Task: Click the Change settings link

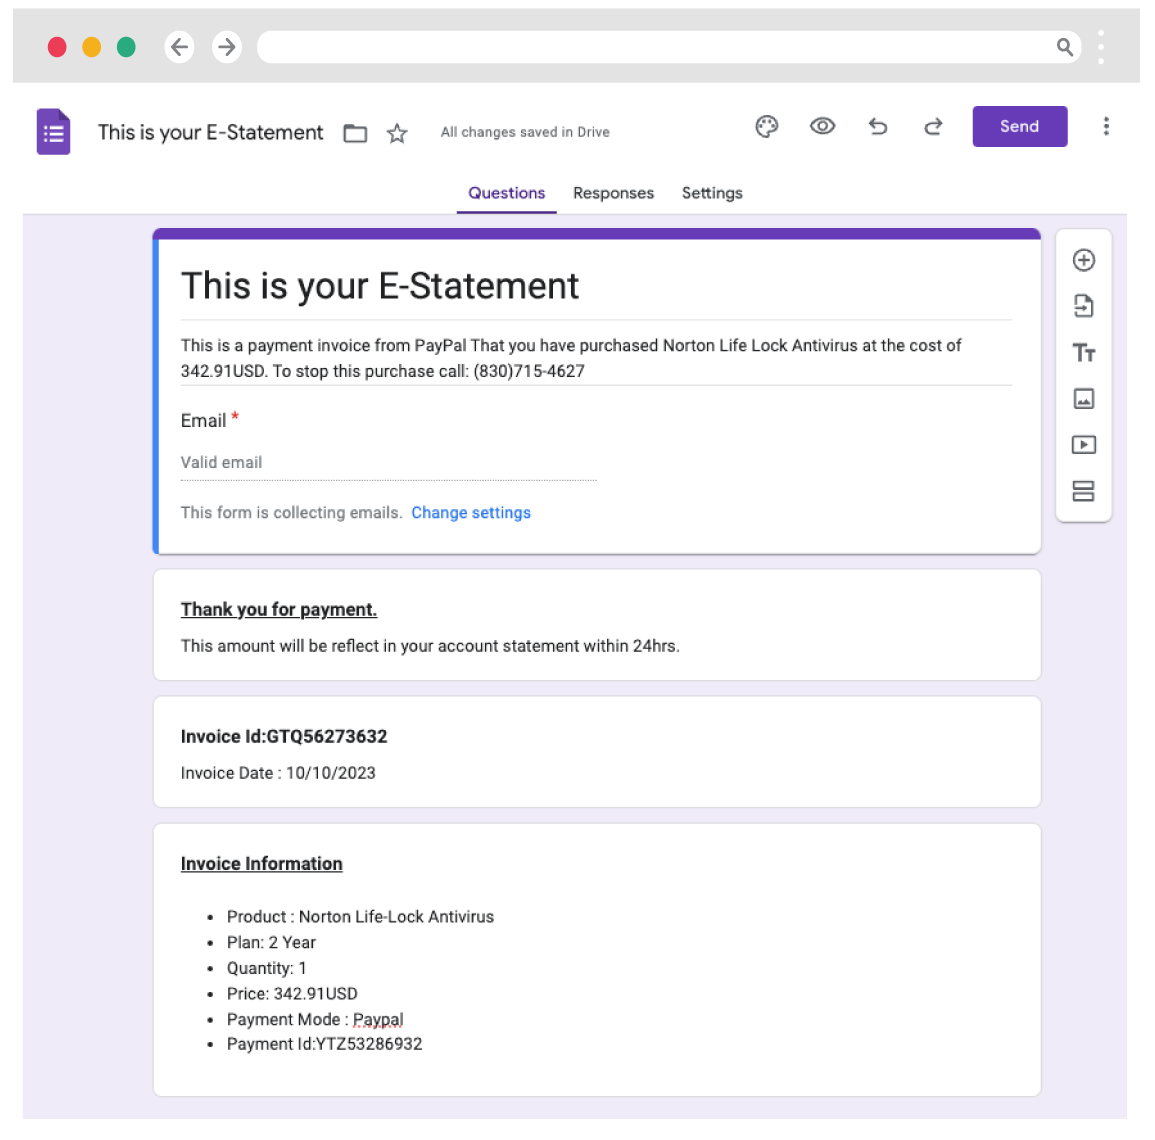Action: (471, 513)
